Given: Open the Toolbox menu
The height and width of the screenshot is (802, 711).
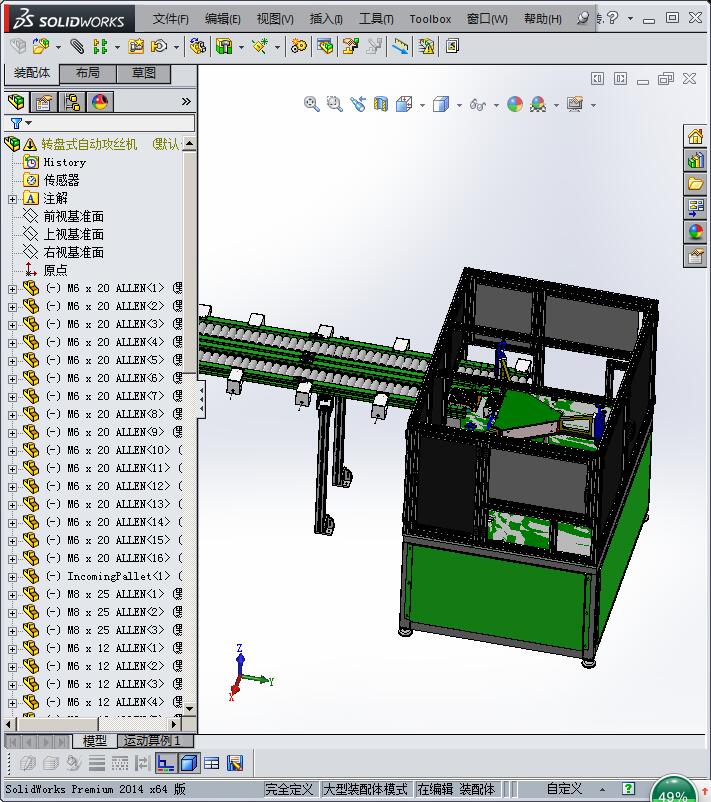Looking at the screenshot, I should pos(430,19).
